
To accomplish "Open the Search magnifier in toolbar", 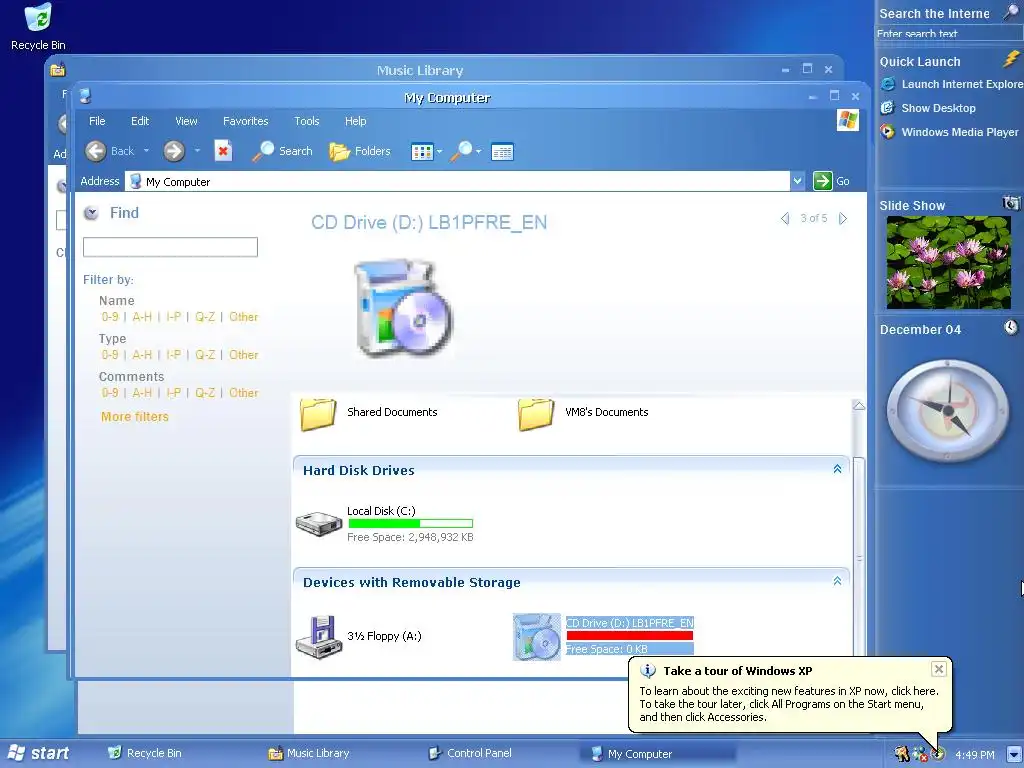I will tap(282, 151).
